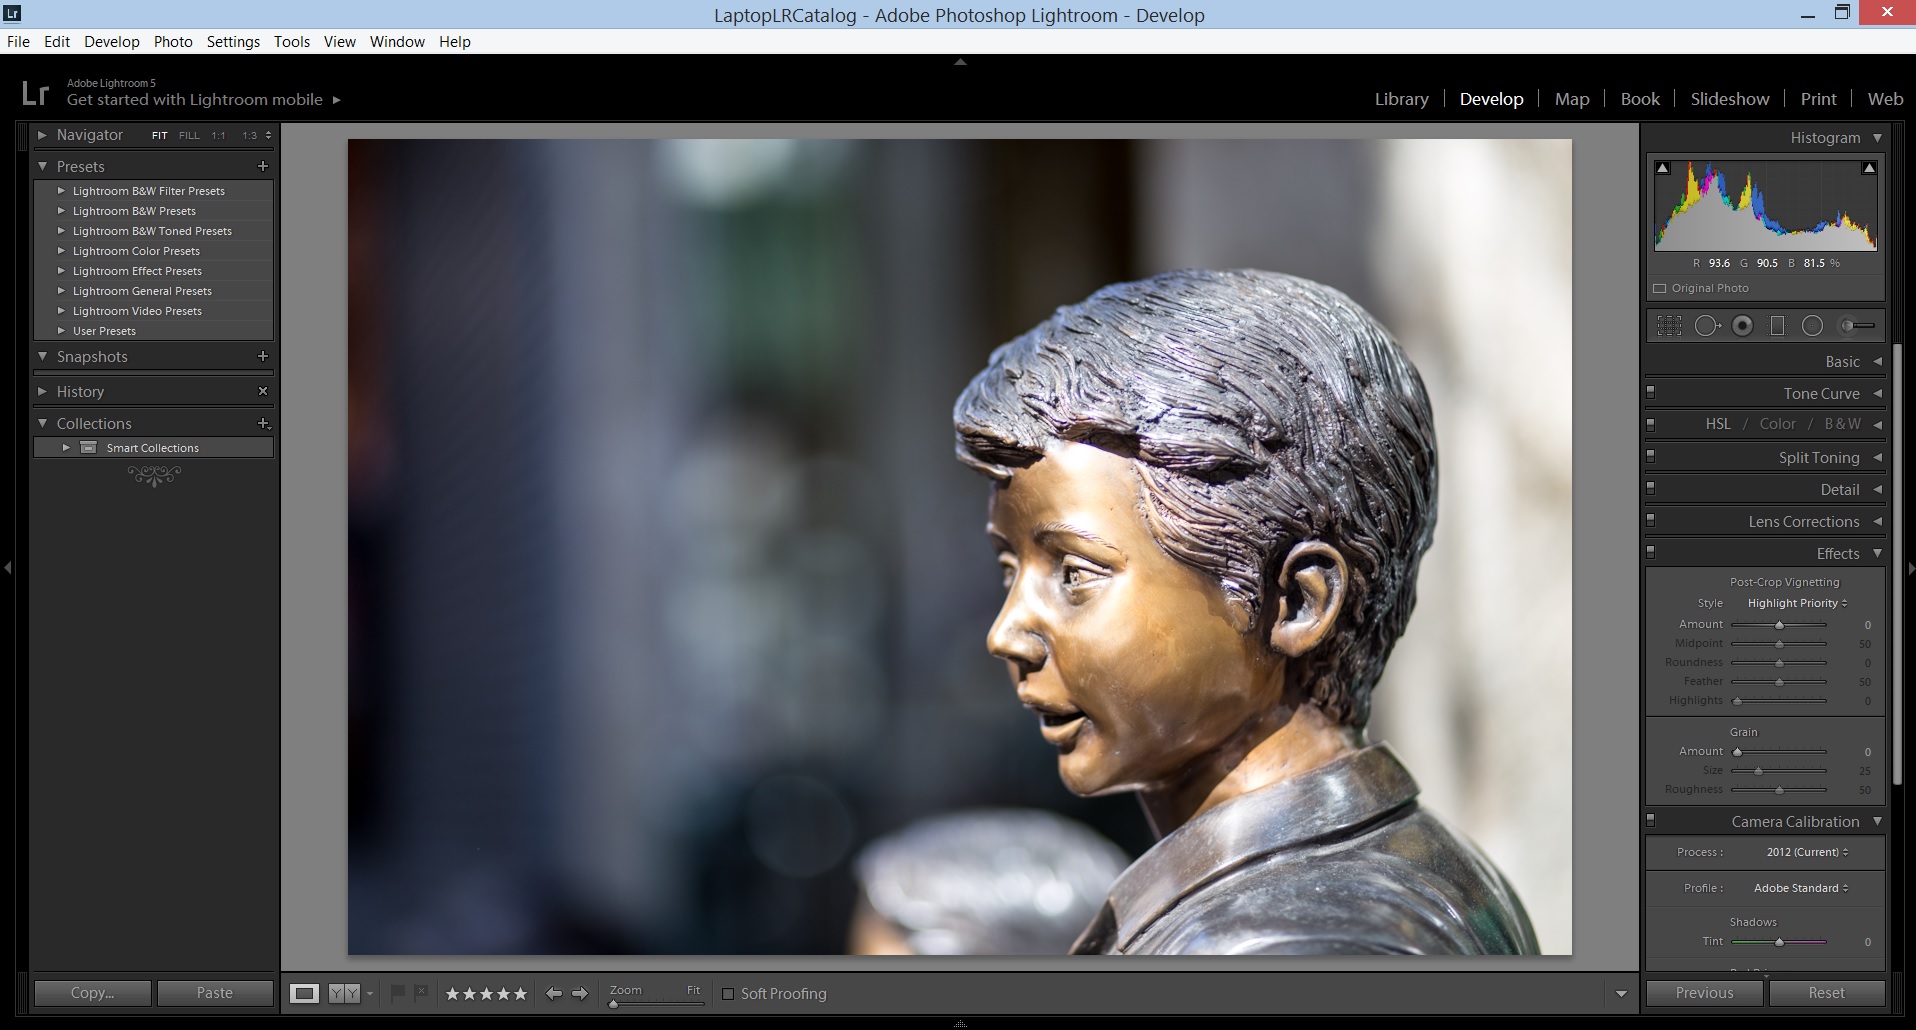Toggle the Lens Corrections panel switch
1916x1030 pixels.
click(x=1650, y=520)
